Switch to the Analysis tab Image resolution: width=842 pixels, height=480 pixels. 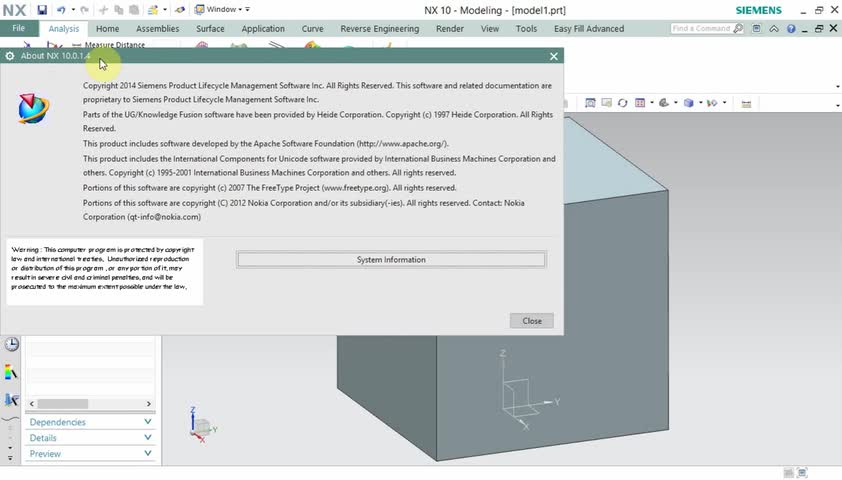[x=63, y=28]
